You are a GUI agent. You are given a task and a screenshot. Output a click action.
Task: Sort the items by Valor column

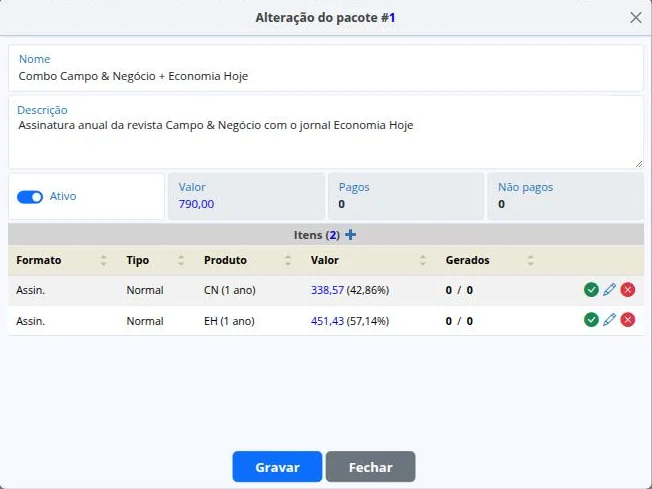(x=423, y=260)
